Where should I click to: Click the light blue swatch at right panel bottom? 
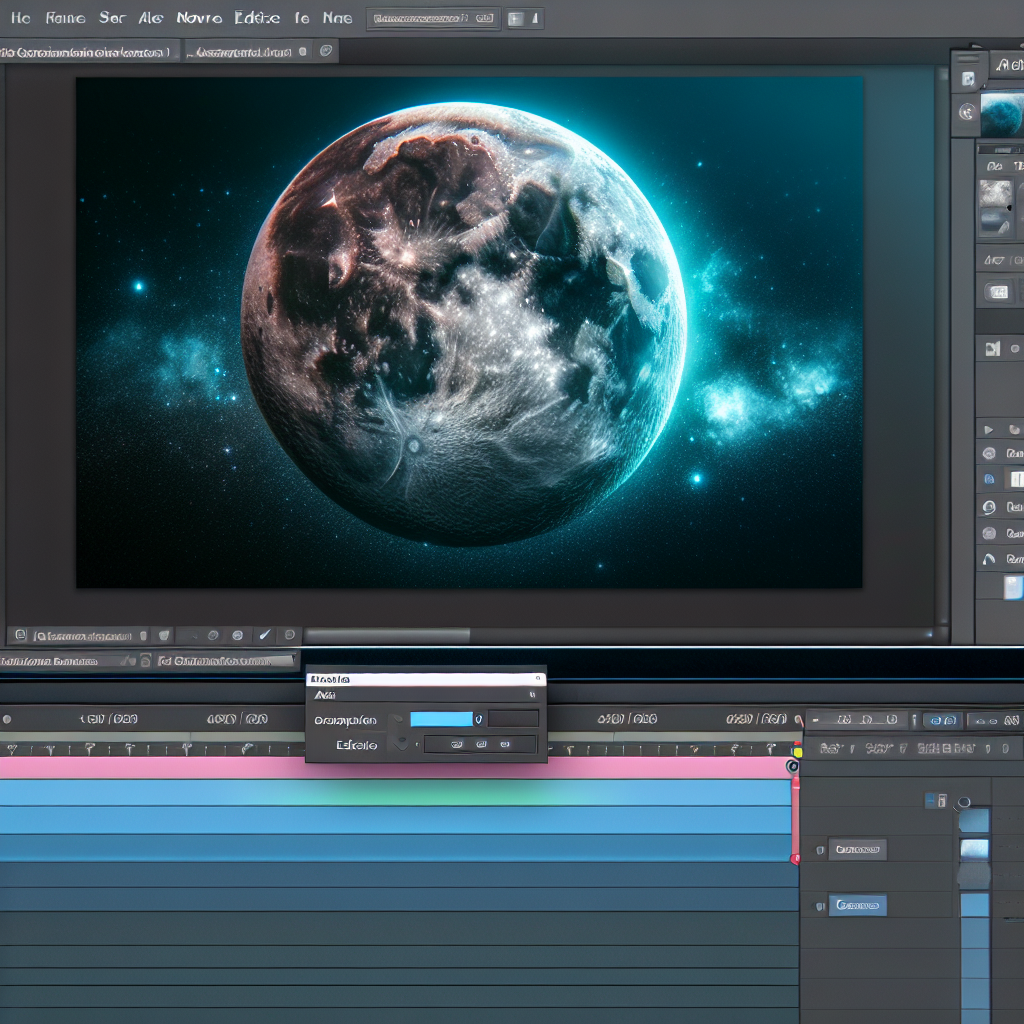[x=1013, y=587]
